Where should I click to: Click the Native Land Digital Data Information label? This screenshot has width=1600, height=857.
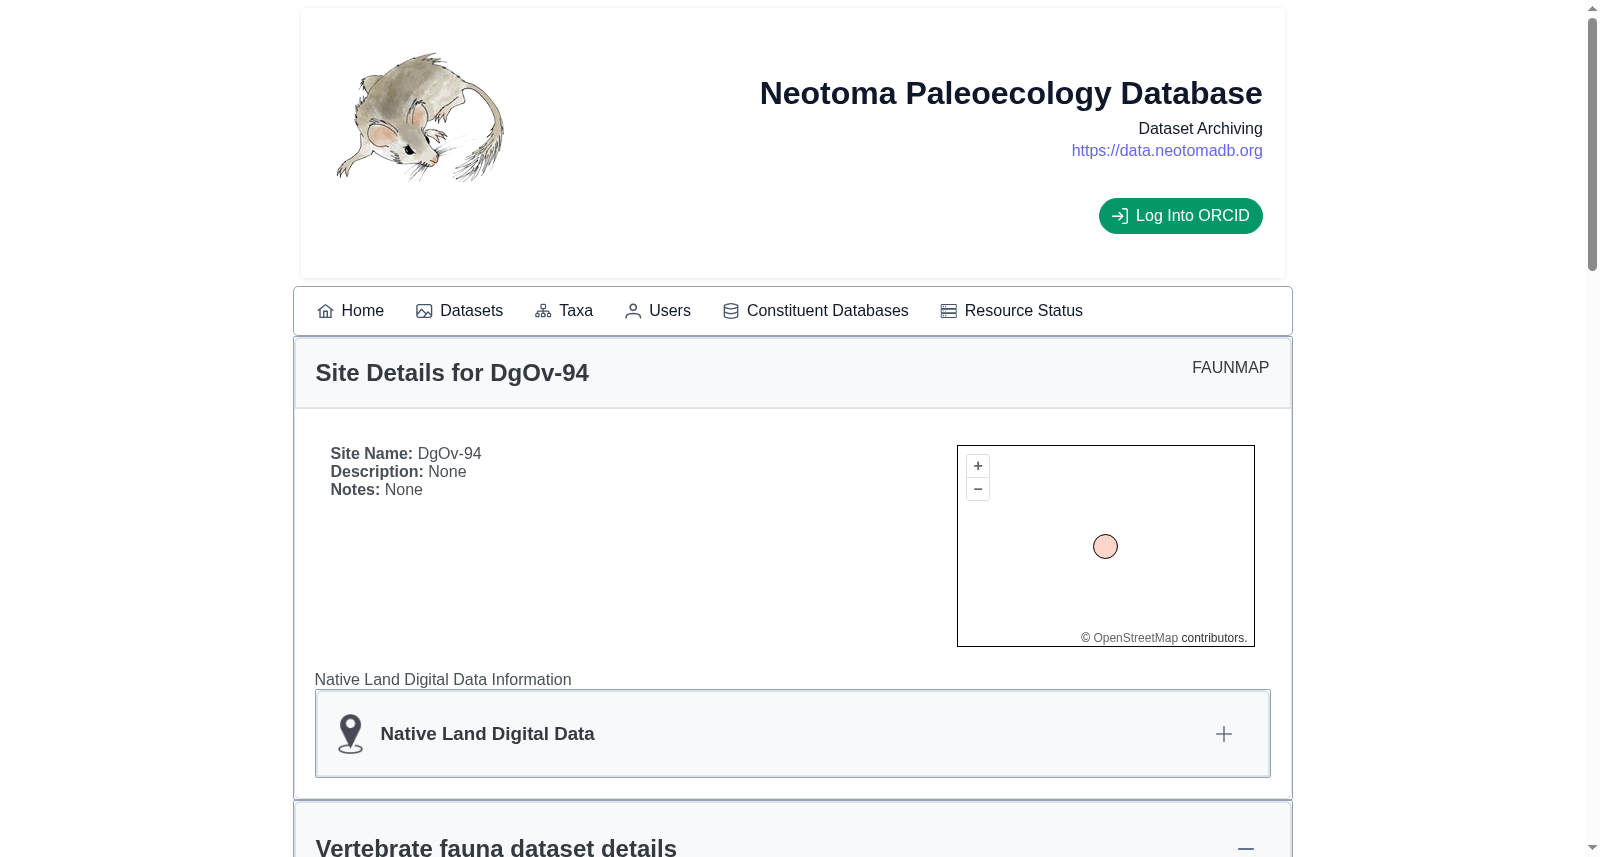click(x=443, y=680)
